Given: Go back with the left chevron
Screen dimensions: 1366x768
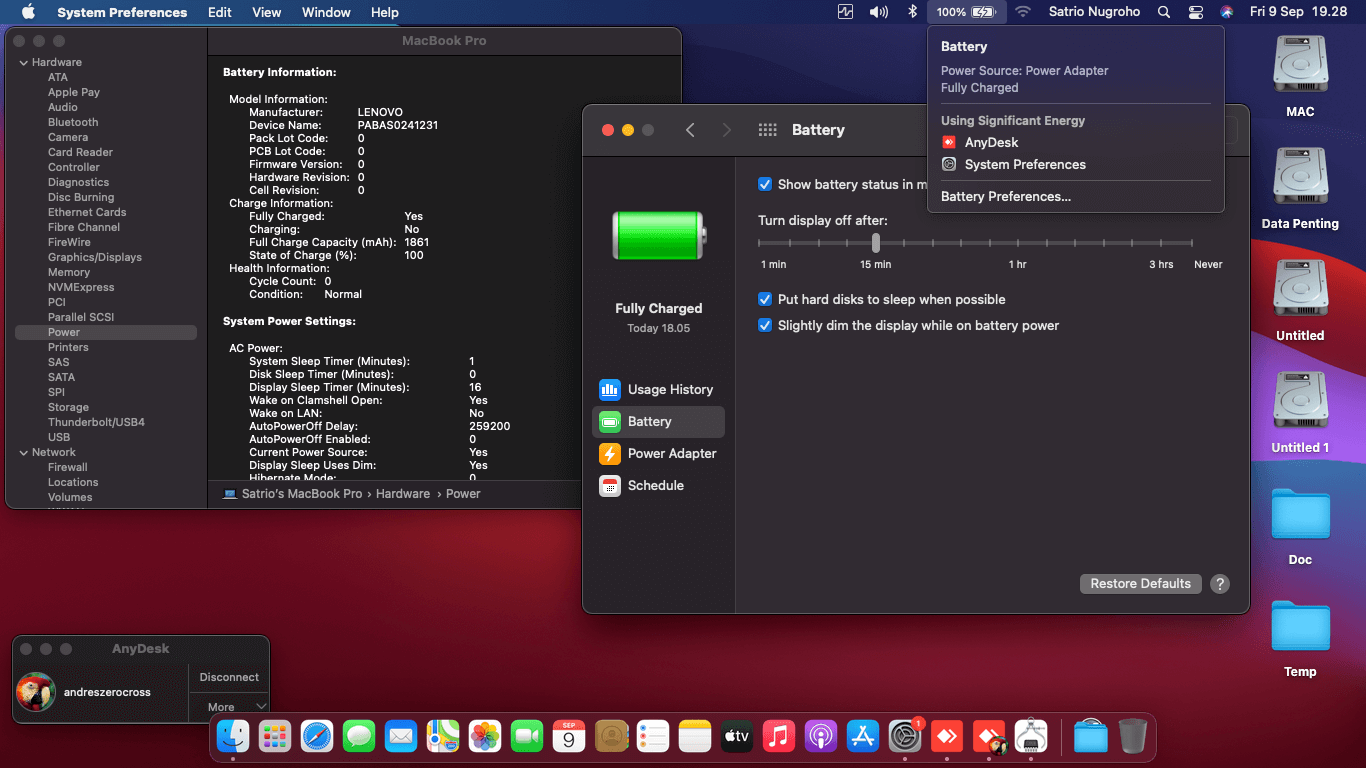Looking at the screenshot, I should tap(690, 130).
